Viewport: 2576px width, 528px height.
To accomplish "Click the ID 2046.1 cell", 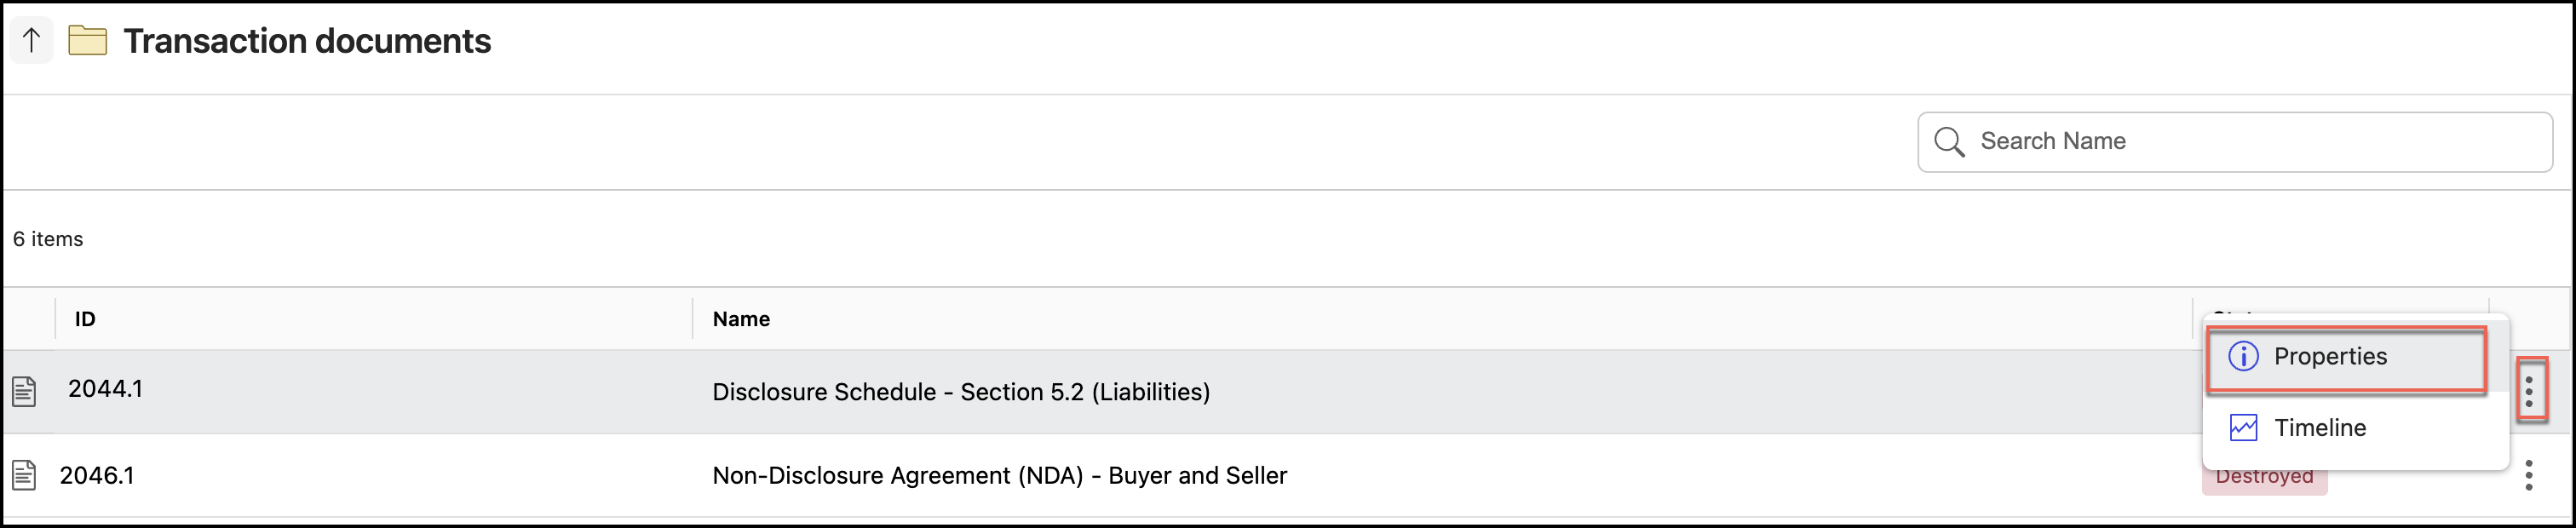I will coord(97,476).
